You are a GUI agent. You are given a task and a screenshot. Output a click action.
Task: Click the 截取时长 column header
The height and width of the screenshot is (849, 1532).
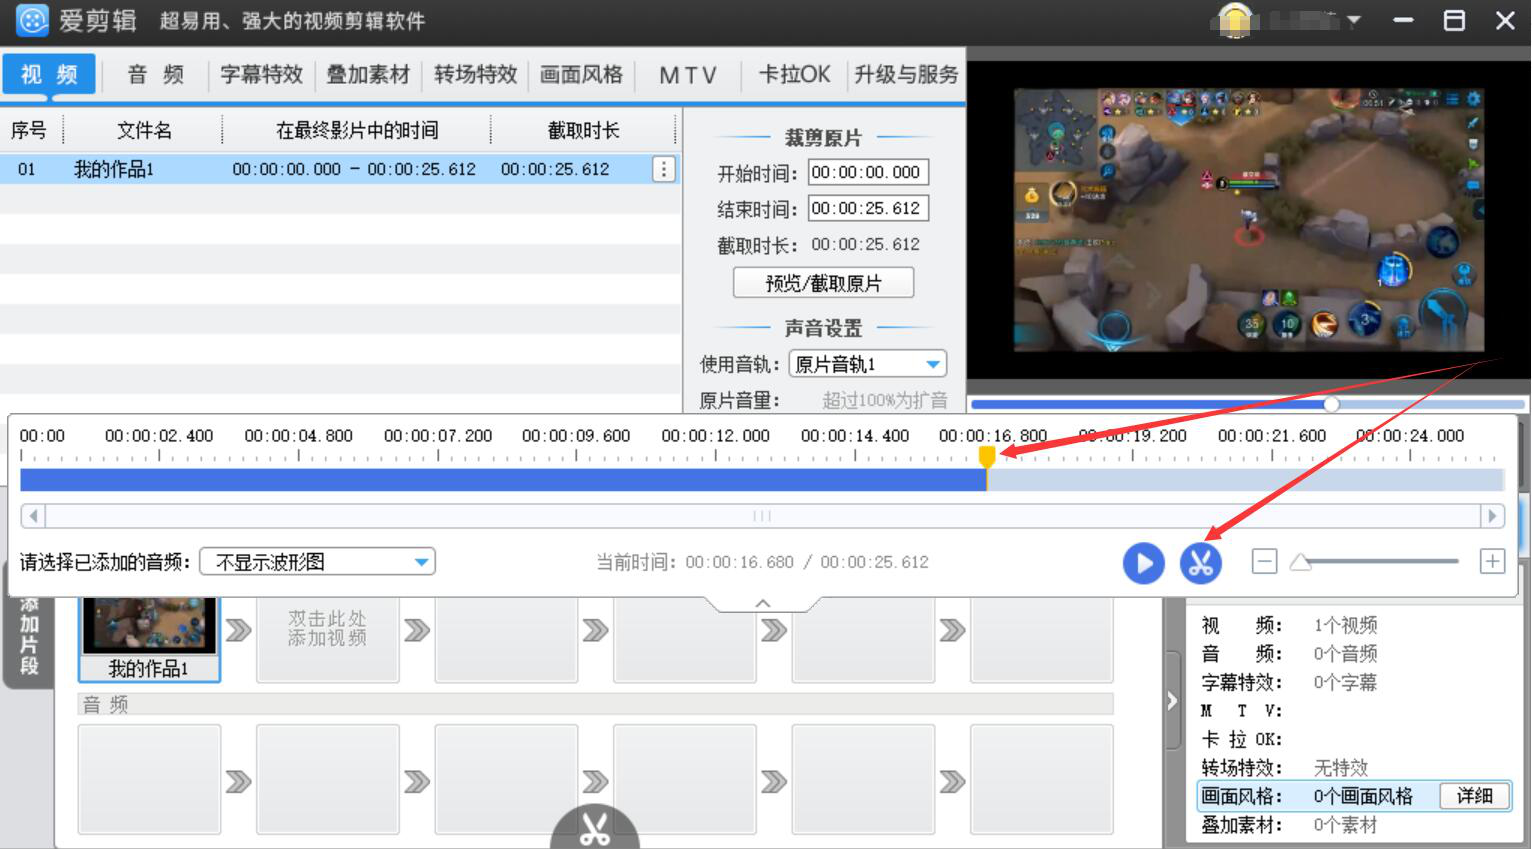pos(584,130)
